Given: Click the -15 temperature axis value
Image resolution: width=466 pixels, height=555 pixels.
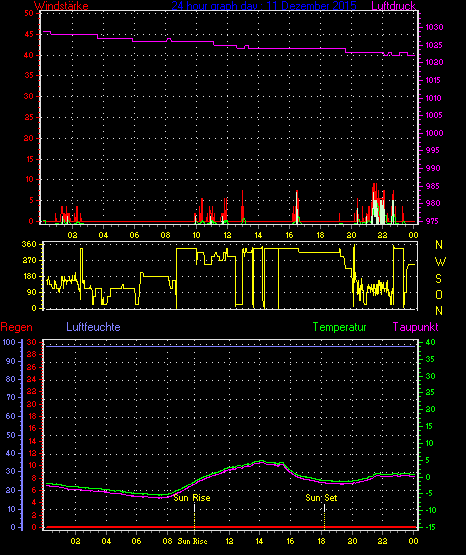Looking at the screenshot, I should click(x=430, y=527).
